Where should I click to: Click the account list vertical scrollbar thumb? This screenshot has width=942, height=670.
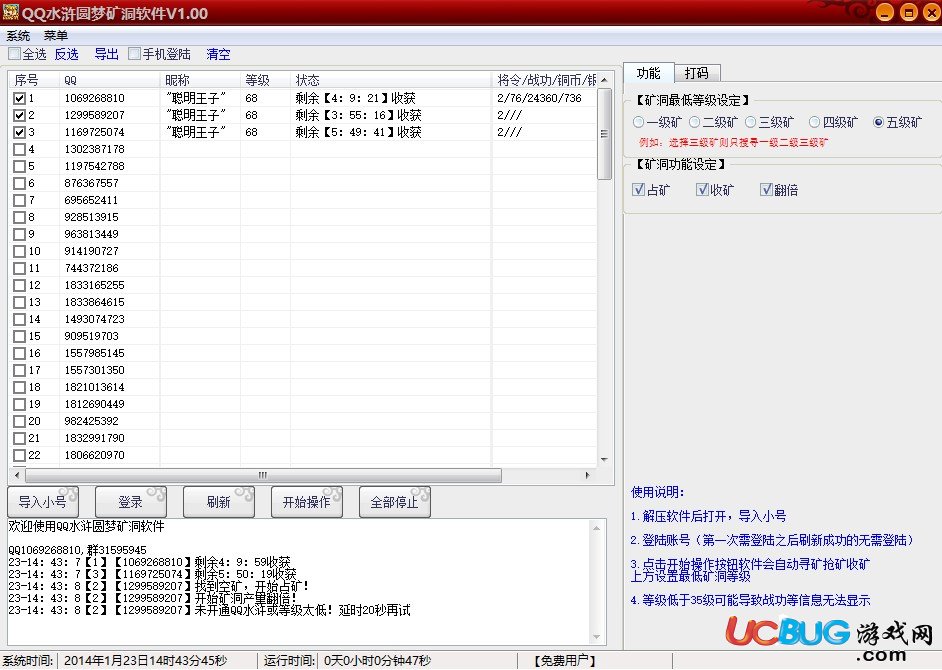tap(604, 133)
